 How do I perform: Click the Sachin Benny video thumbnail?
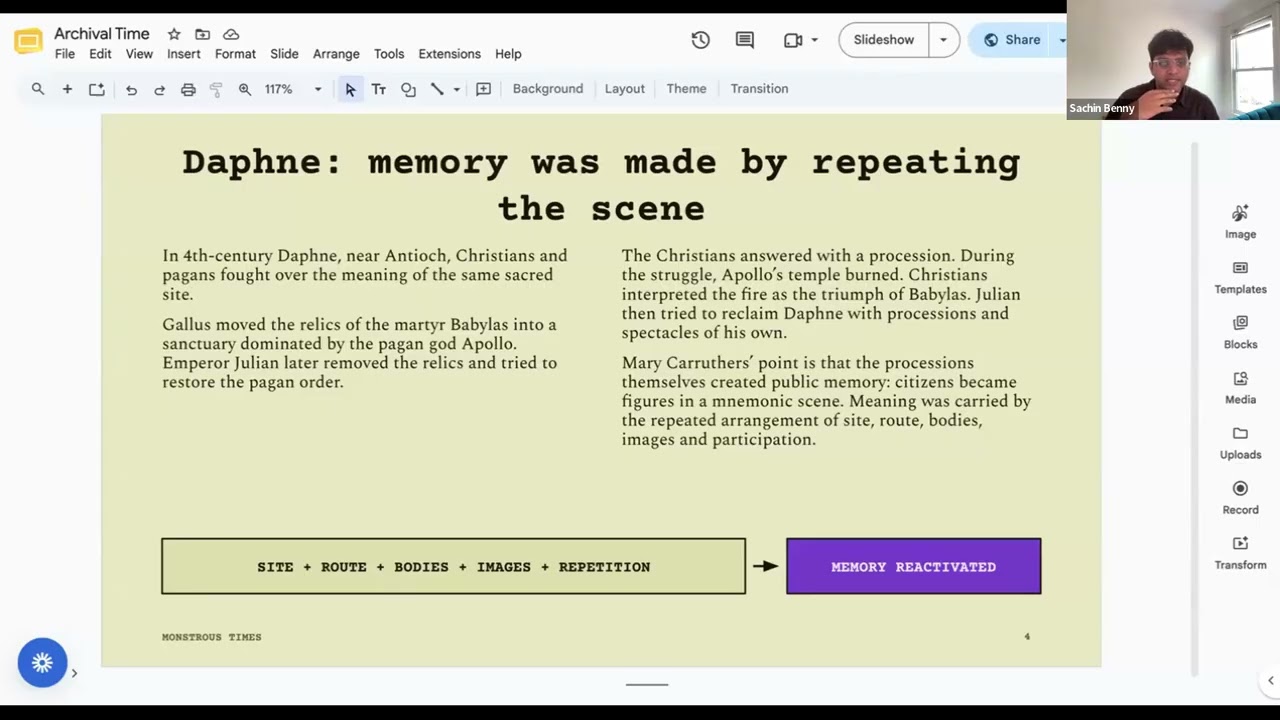(x=1173, y=60)
